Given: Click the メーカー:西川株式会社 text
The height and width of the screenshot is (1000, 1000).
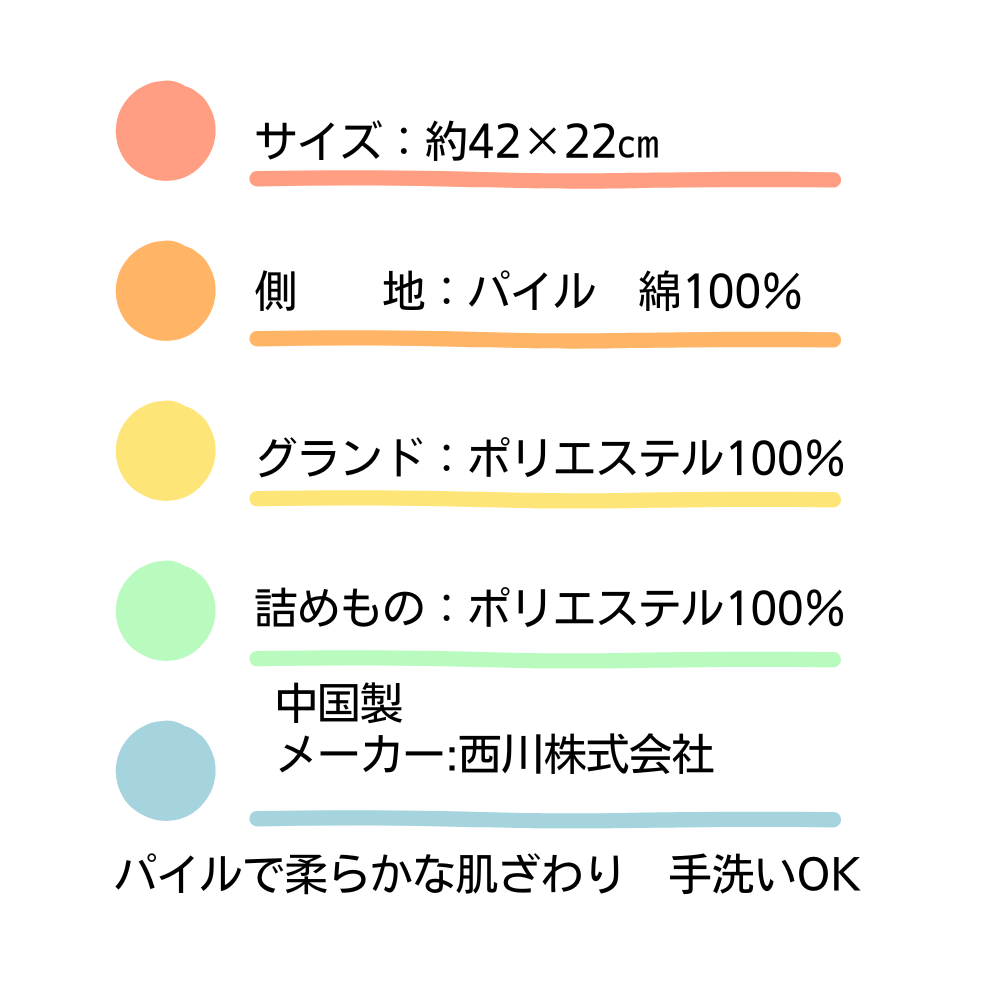Looking at the screenshot, I should [496, 755].
